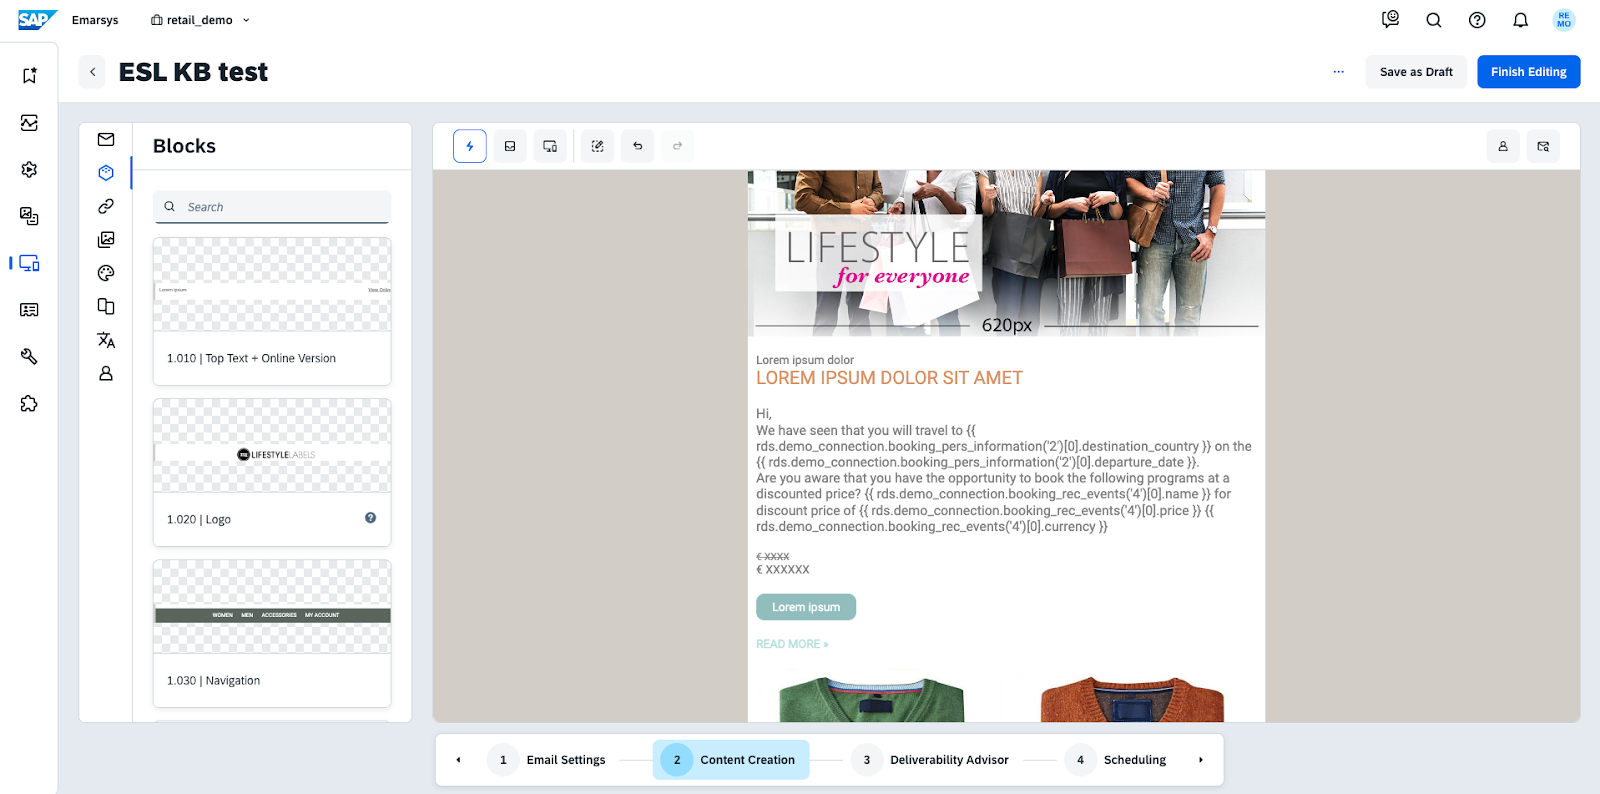Click the € XXXXXX price text
The height and width of the screenshot is (794, 1600).
point(783,570)
